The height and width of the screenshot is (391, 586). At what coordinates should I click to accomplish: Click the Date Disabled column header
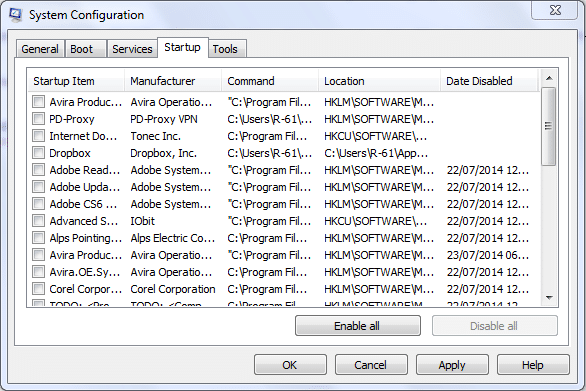pos(489,81)
